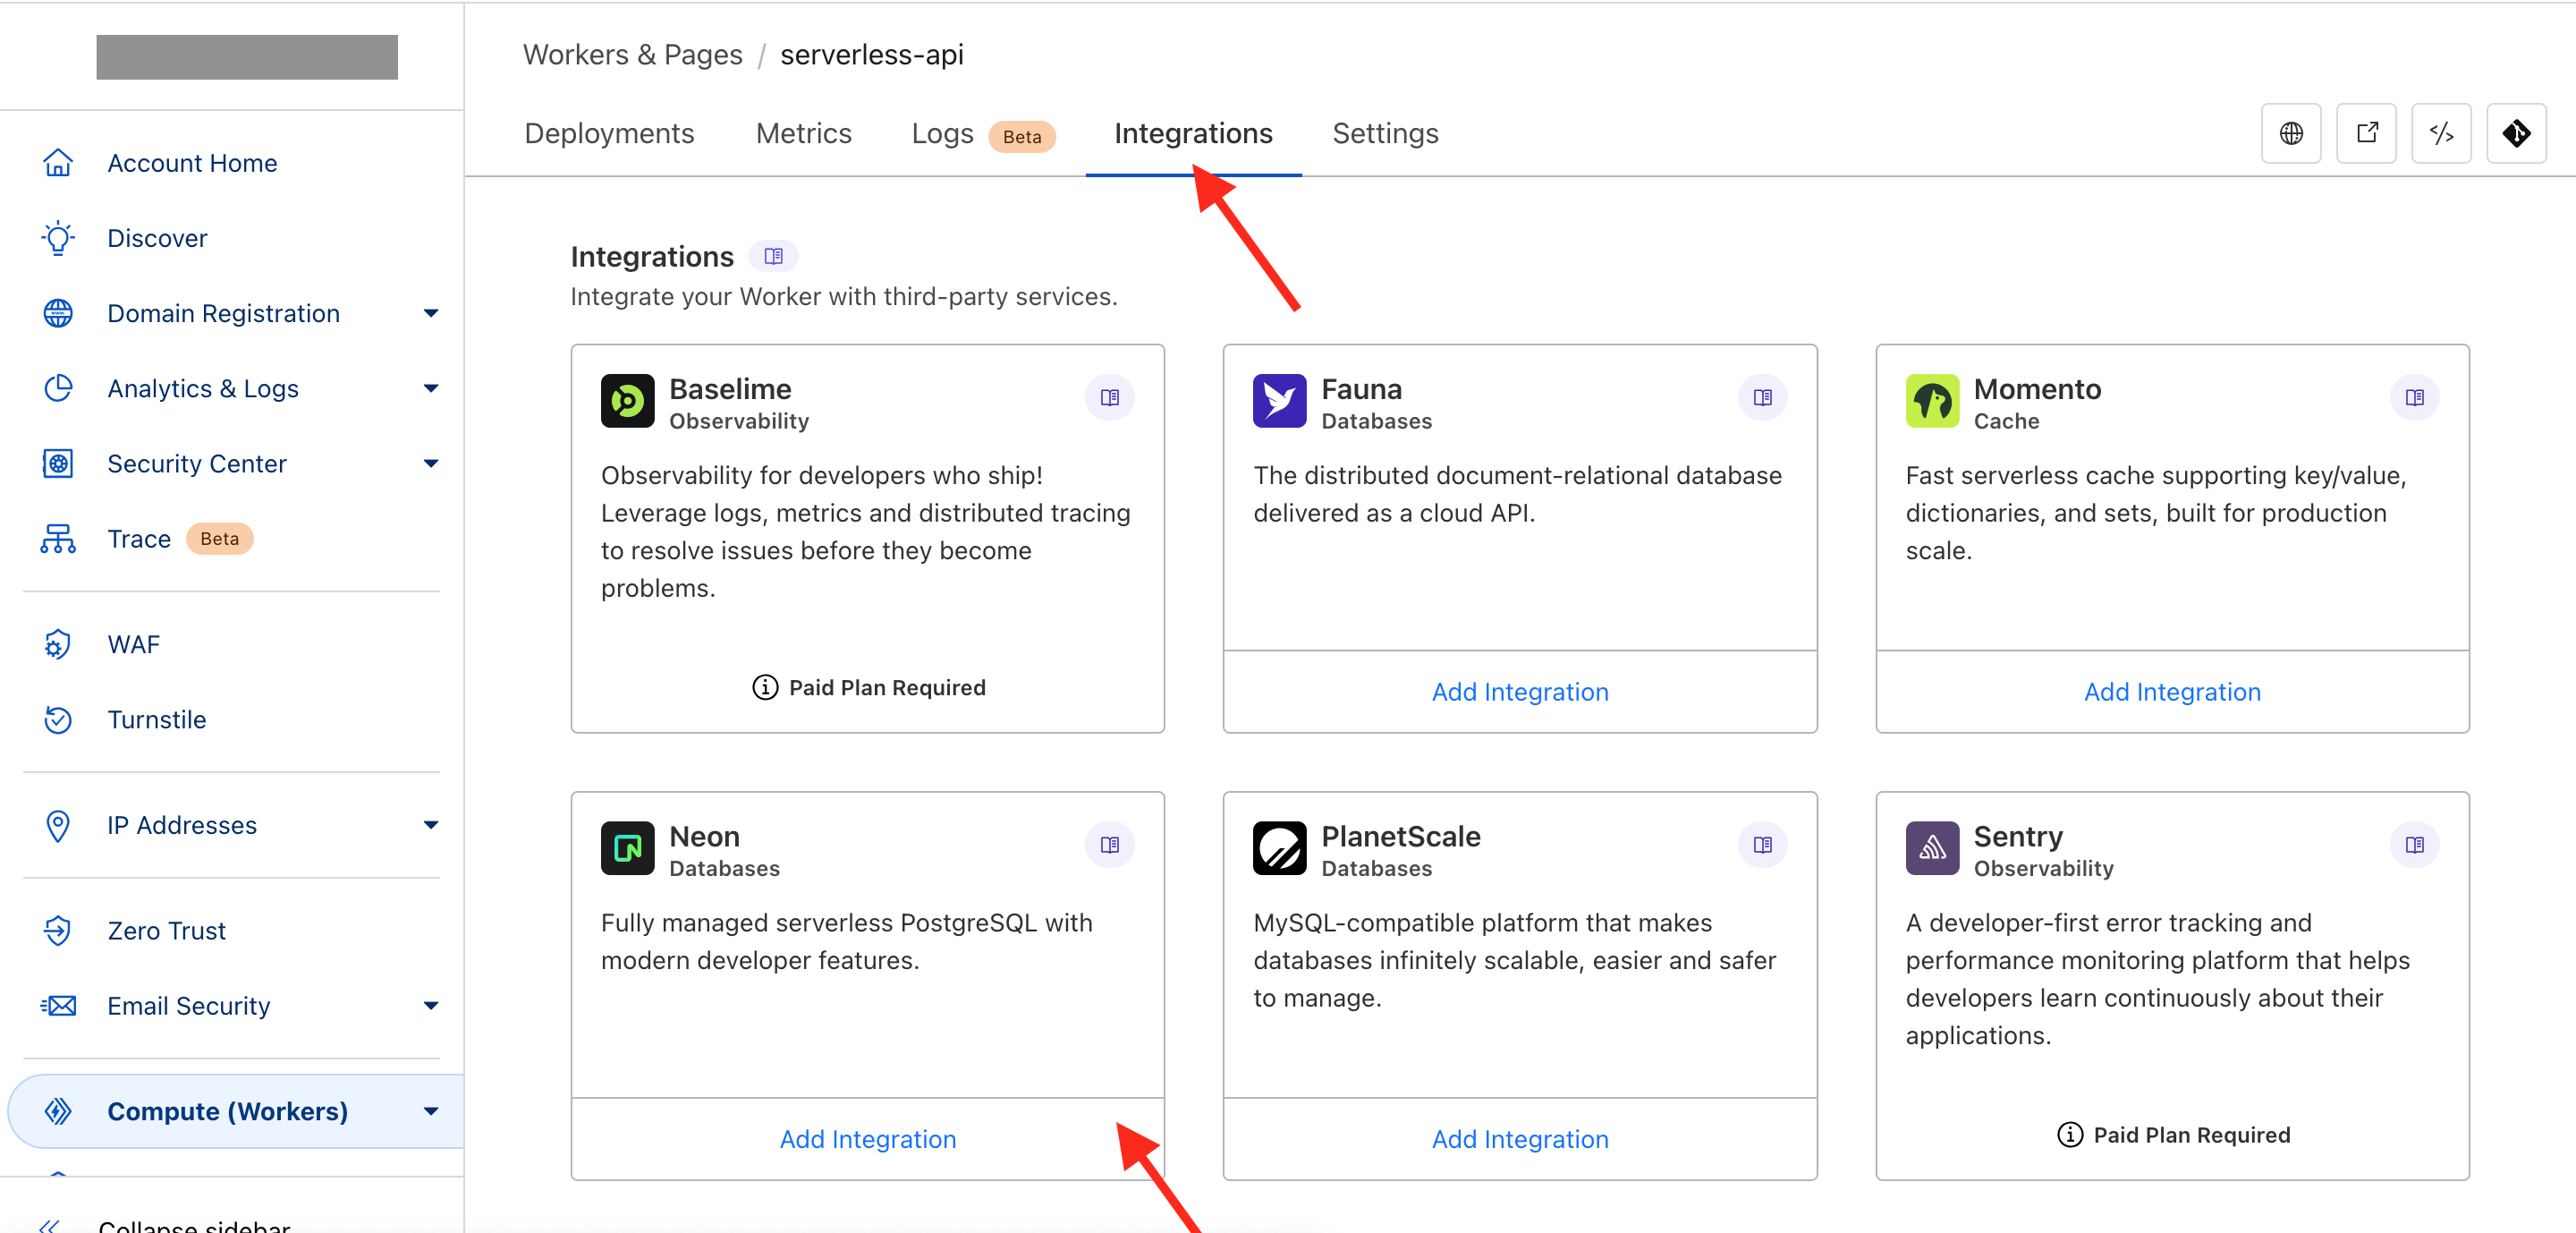Switch to the Deployments tab
The height and width of the screenshot is (1233, 2576).
tap(609, 133)
